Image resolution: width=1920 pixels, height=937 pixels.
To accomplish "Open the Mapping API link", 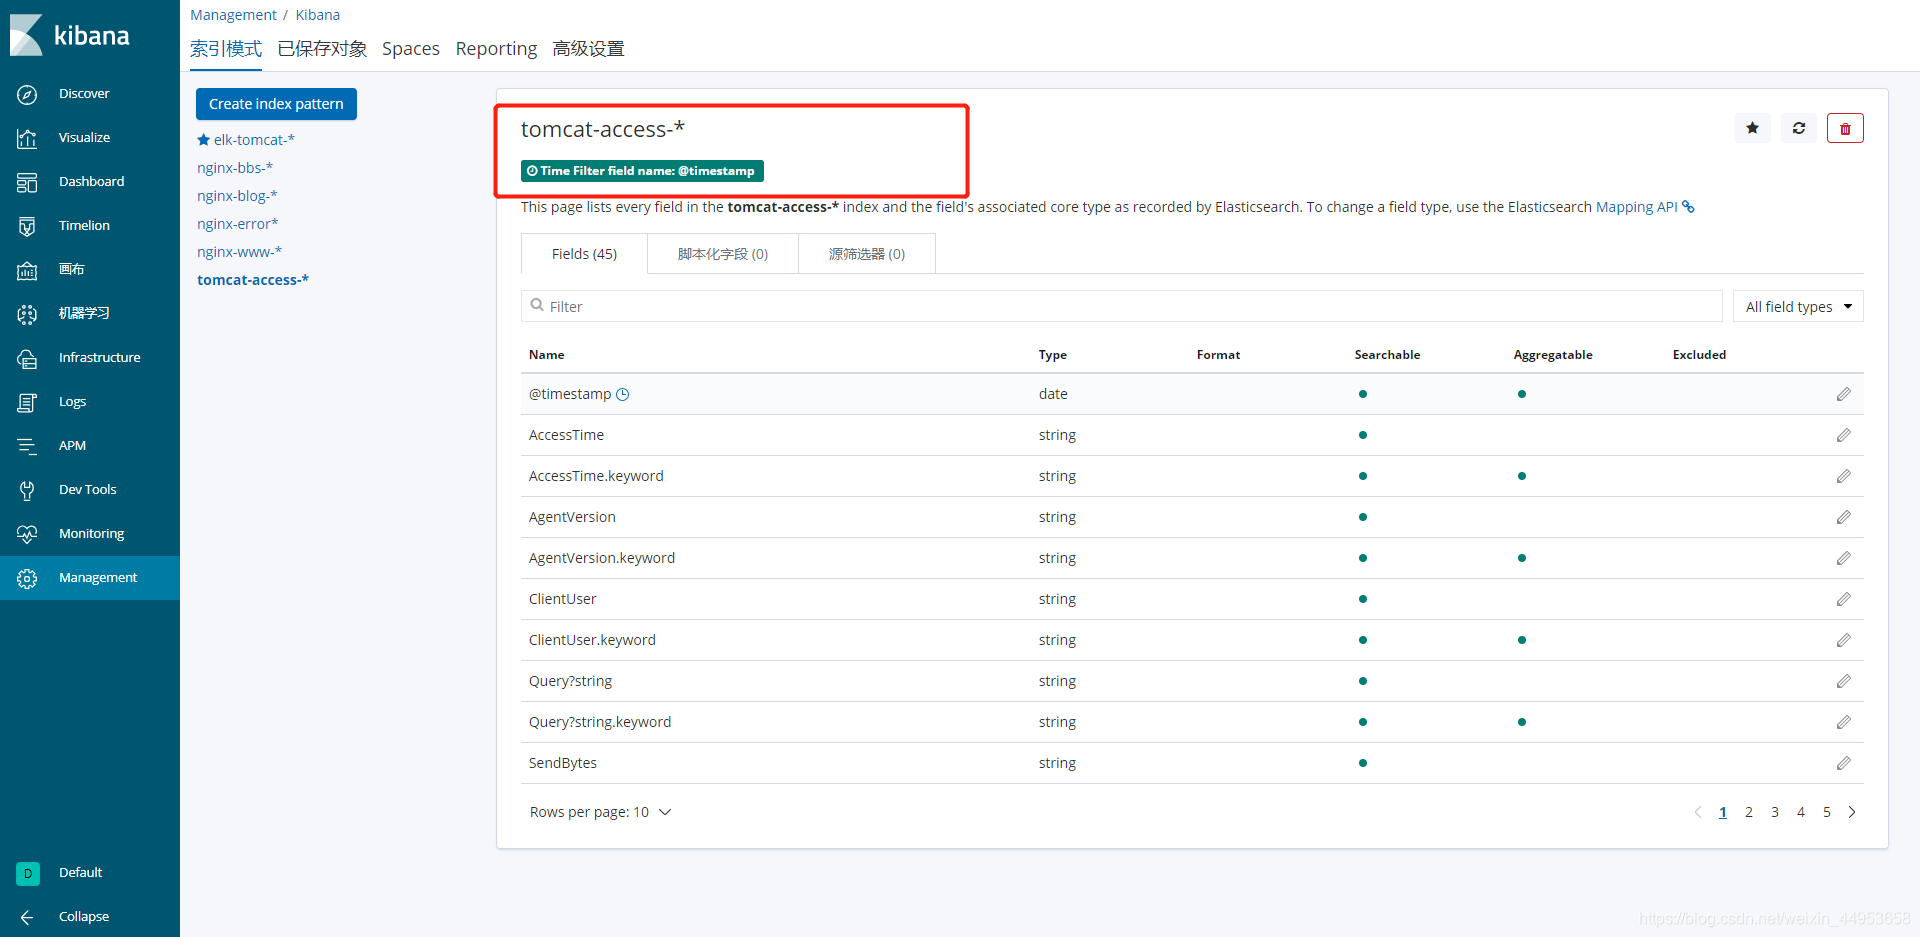I will click(1636, 207).
